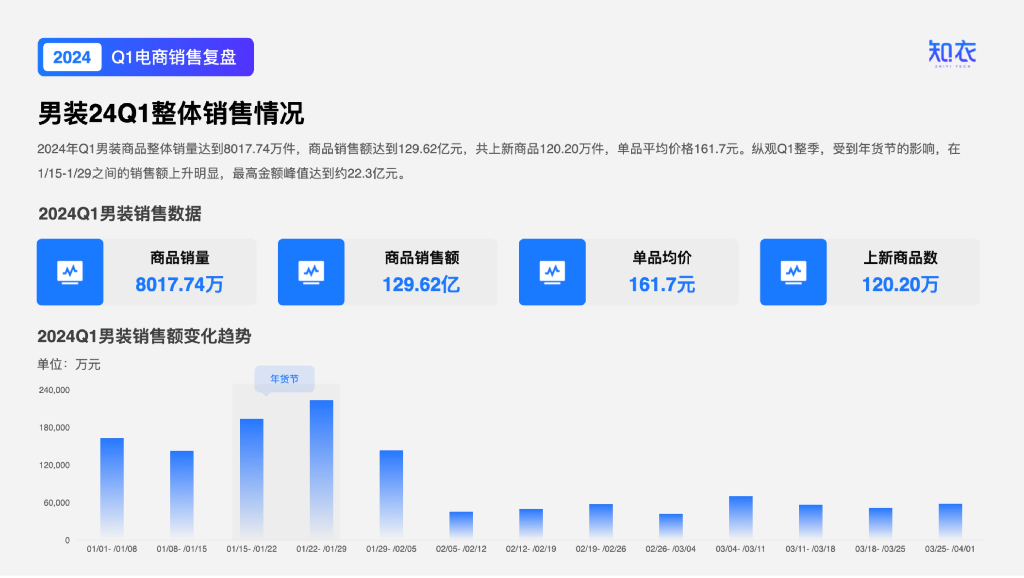Click the 60,000 y-axis label
Viewport: 1024px width, 578px height.
click(57, 503)
